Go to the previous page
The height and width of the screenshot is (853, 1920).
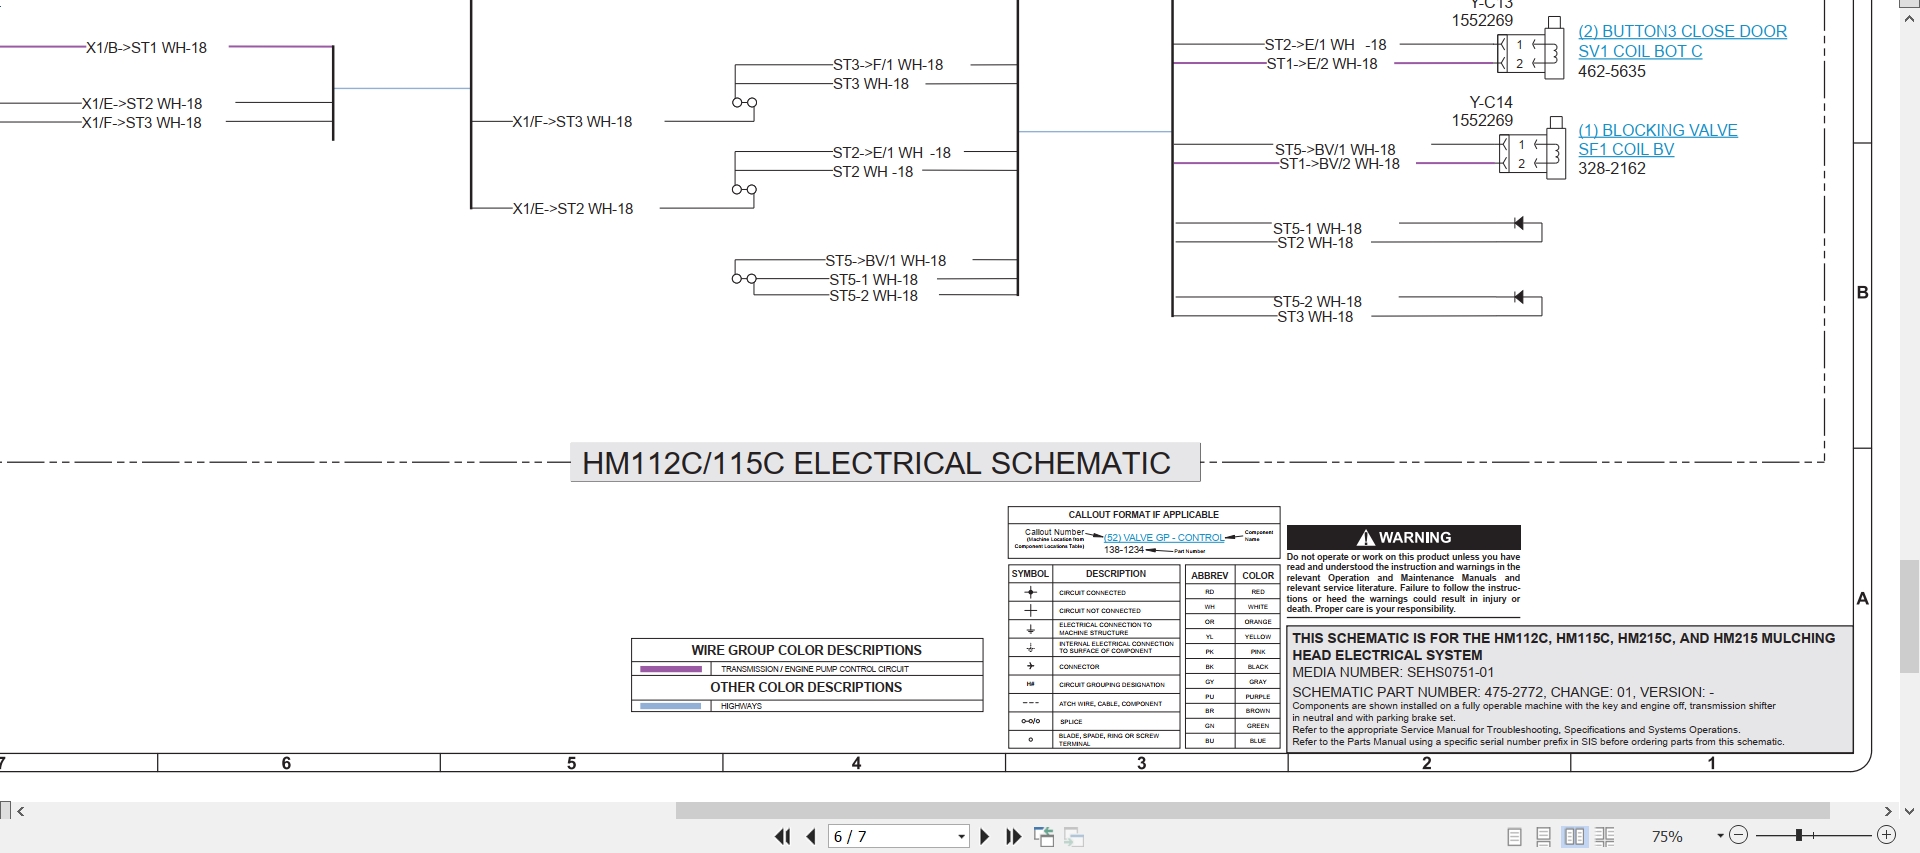click(811, 836)
